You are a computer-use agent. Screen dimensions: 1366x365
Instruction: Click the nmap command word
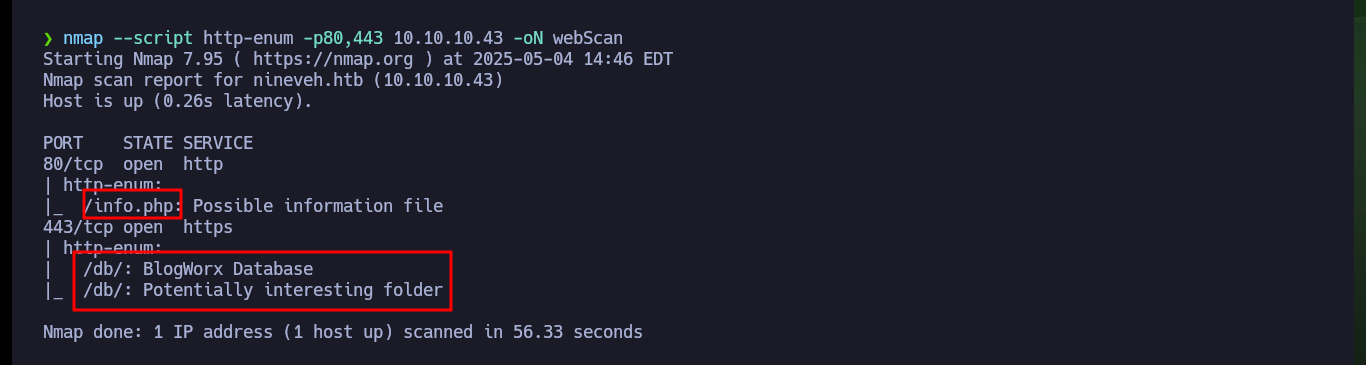click(x=83, y=38)
